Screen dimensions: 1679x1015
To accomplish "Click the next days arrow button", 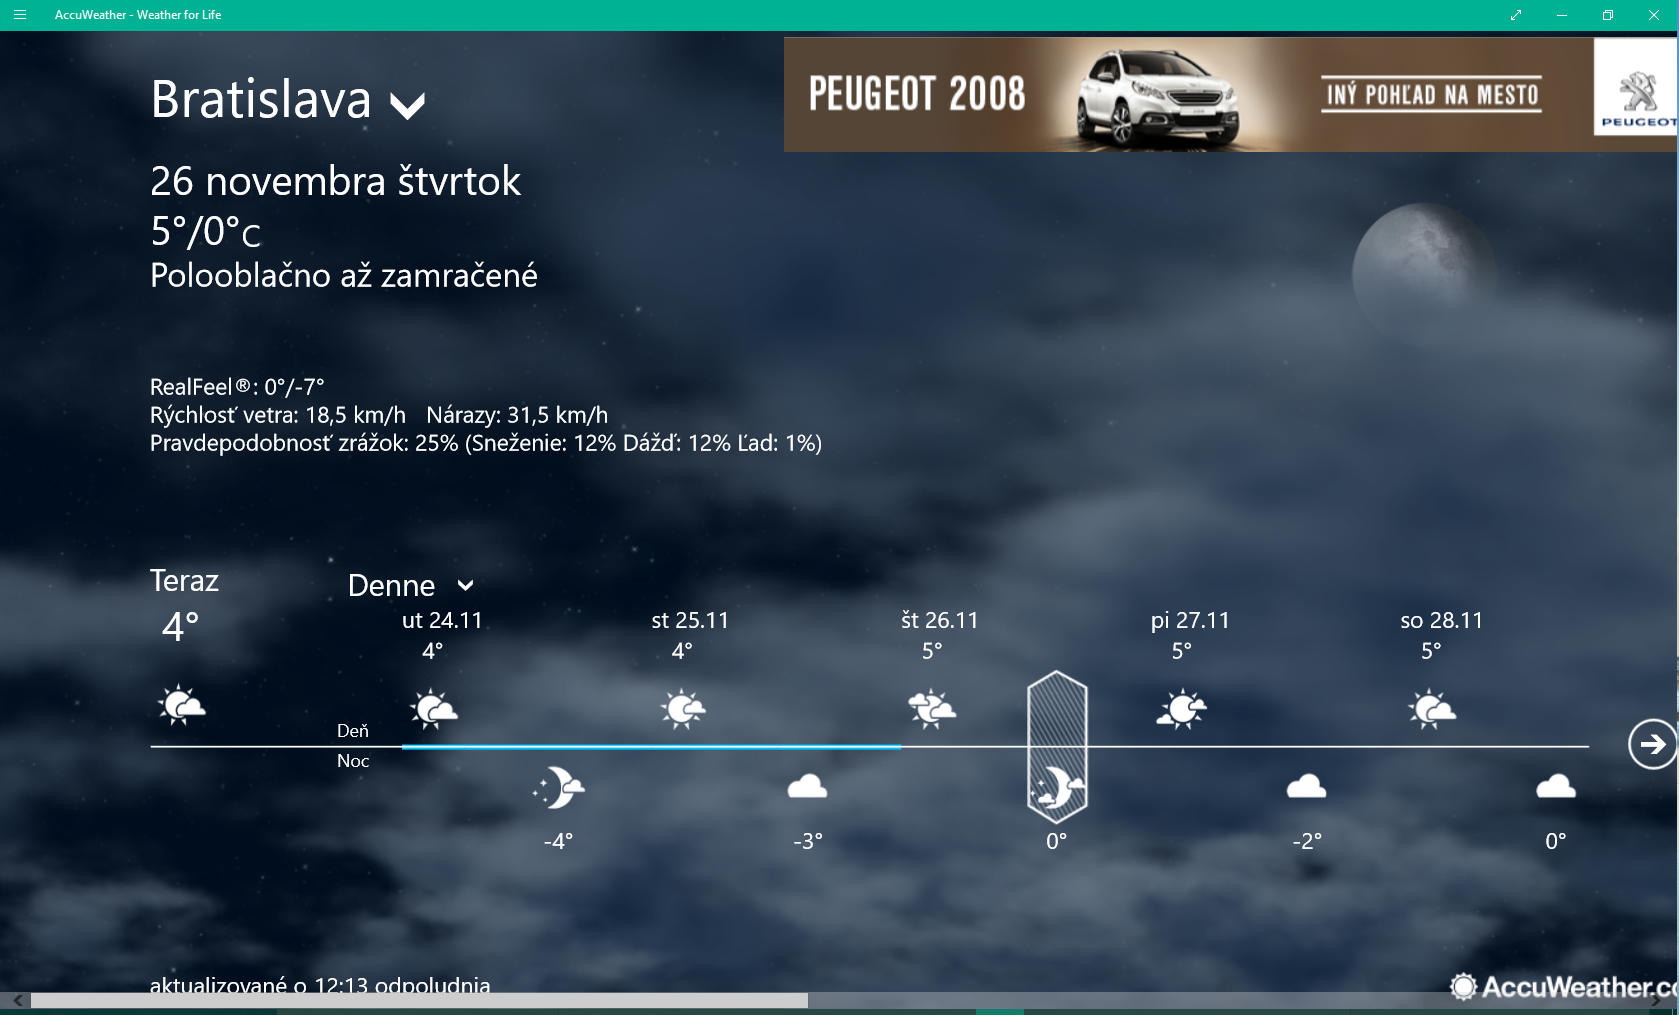I will [1652, 744].
